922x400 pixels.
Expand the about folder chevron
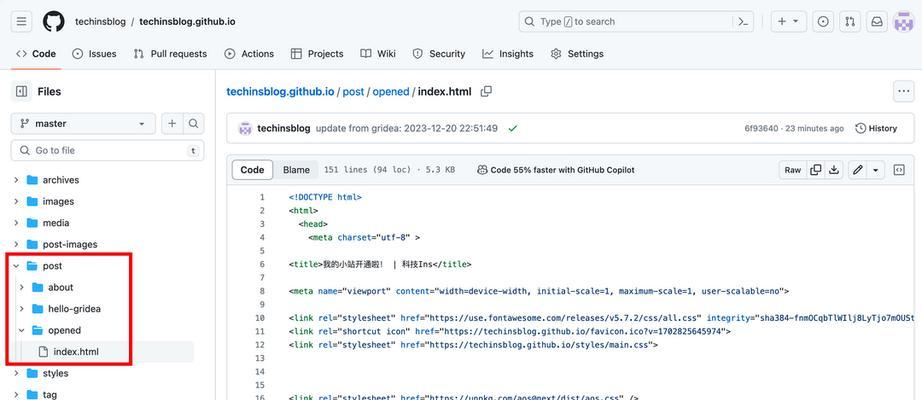[x=22, y=287]
